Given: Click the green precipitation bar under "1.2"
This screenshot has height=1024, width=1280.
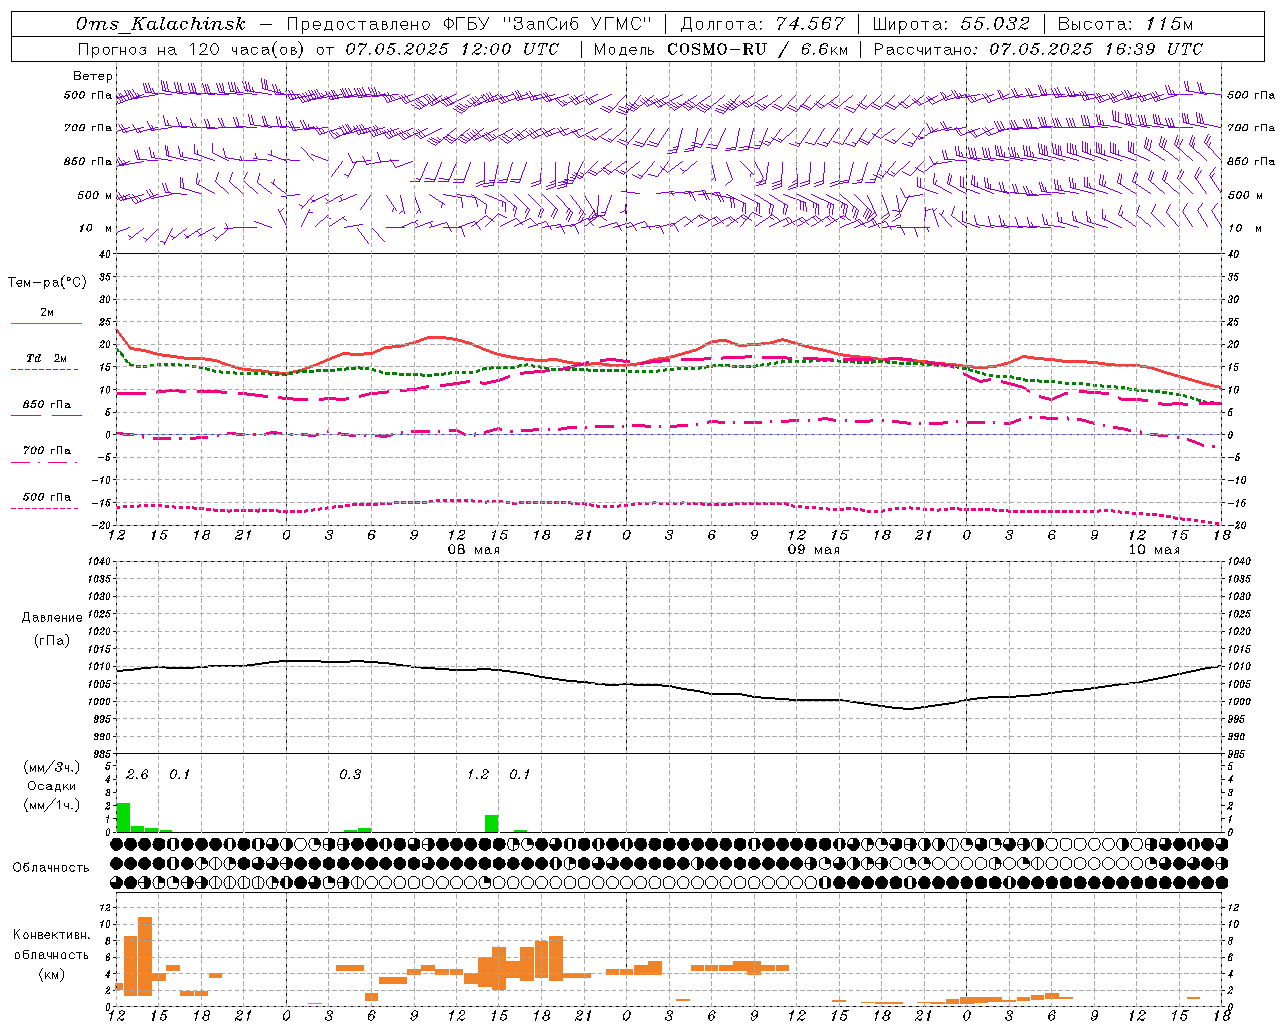Looking at the screenshot, I should (x=491, y=823).
